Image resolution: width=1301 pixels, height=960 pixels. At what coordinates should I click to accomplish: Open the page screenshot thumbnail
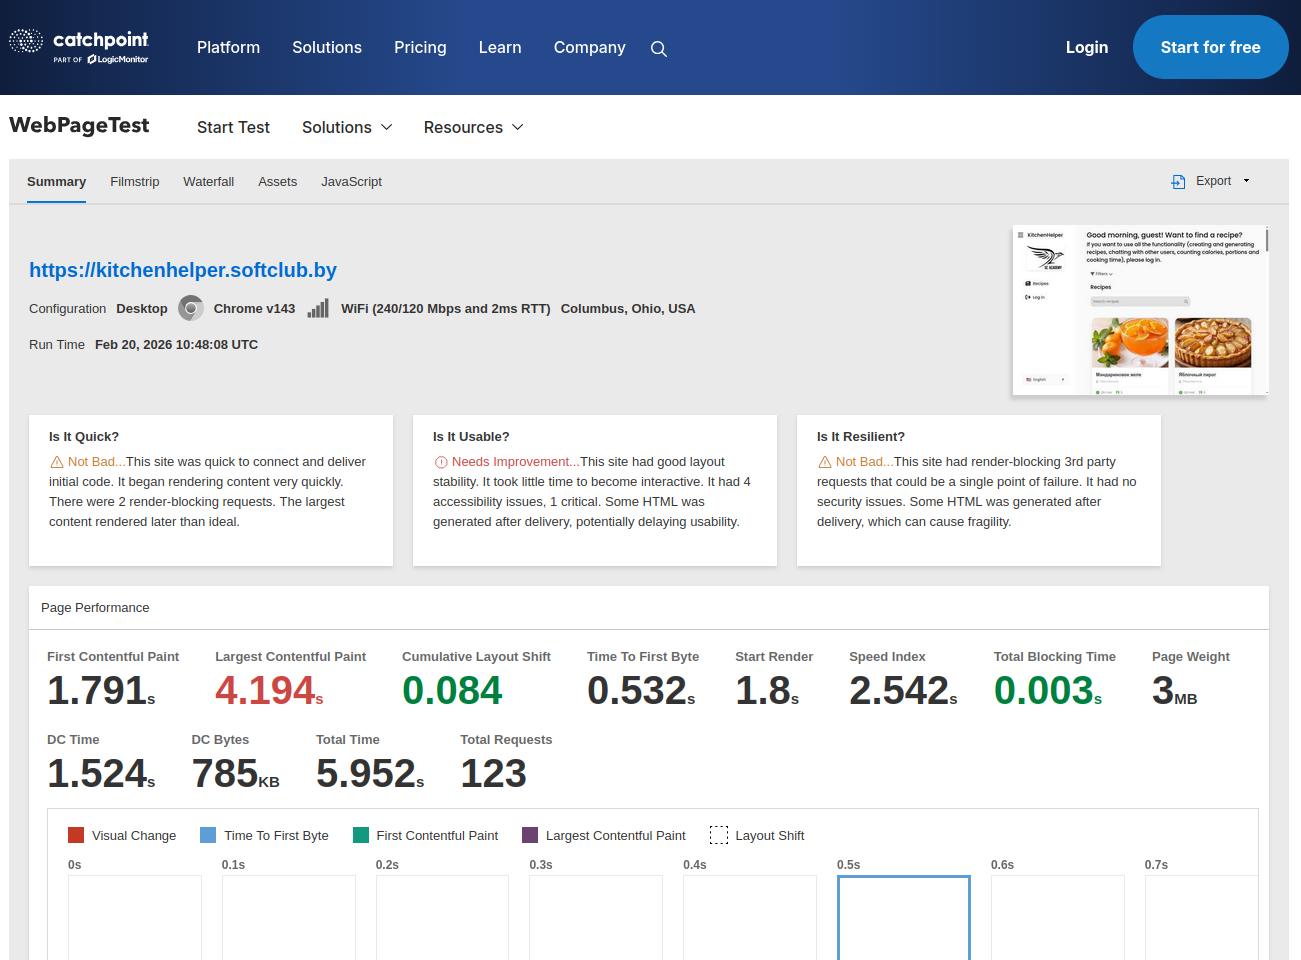(1140, 310)
